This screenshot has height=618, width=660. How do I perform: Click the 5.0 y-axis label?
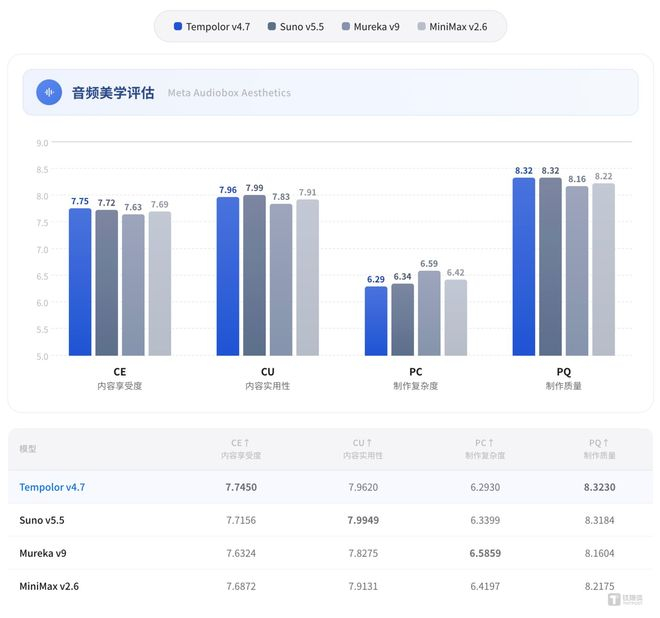coord(42,357)
